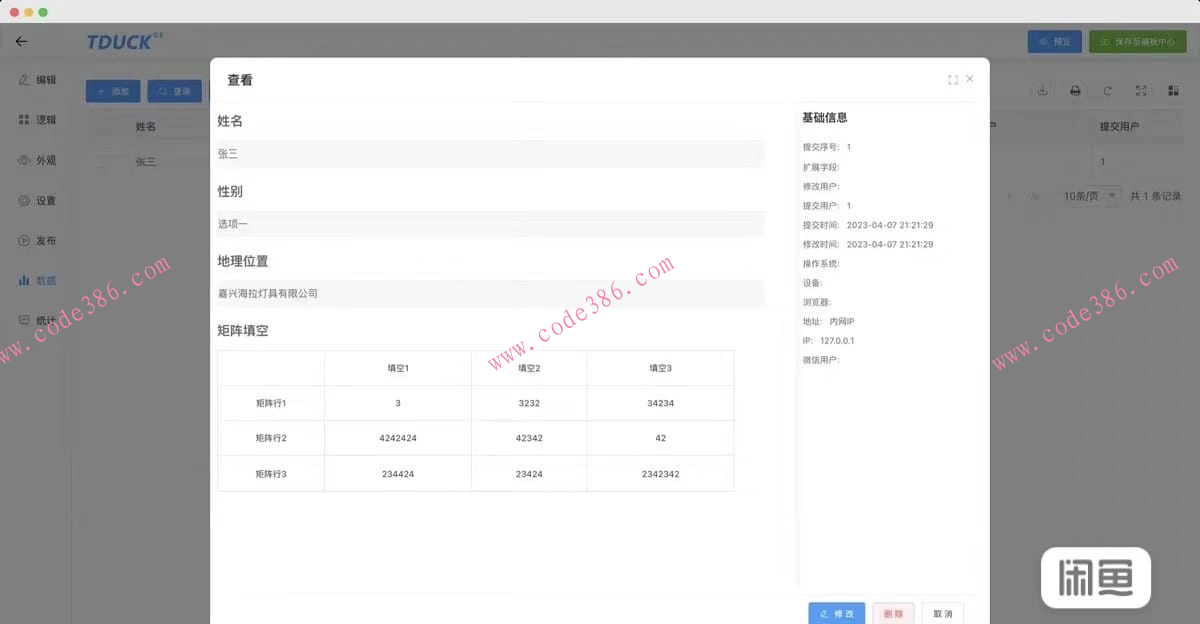The image size is (1200, 624).
Task: Click the macOS green zoom window button
Action: 43,11
